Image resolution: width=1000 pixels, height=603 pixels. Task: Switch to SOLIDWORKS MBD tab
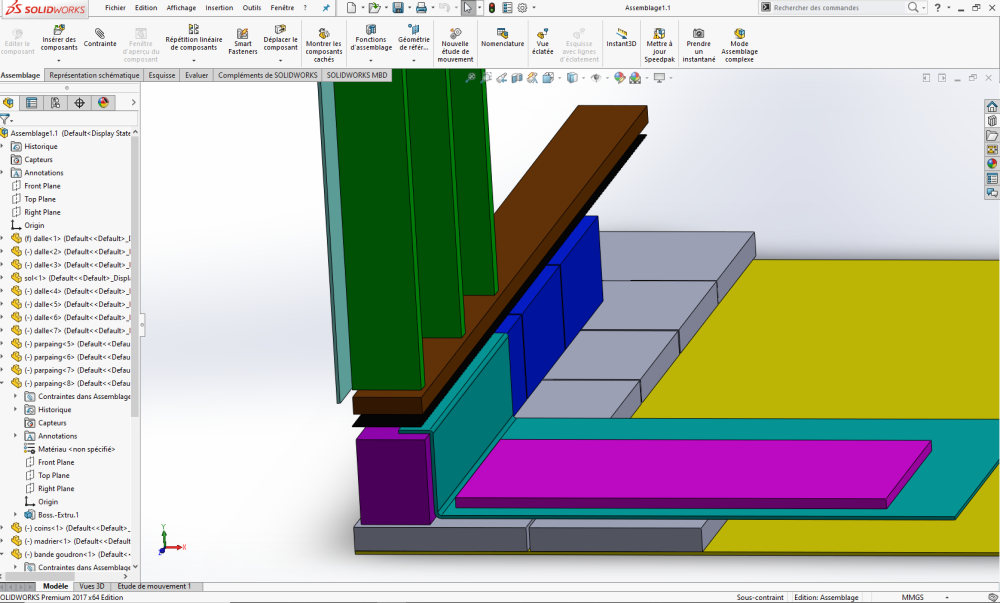[x=357, y=75]
